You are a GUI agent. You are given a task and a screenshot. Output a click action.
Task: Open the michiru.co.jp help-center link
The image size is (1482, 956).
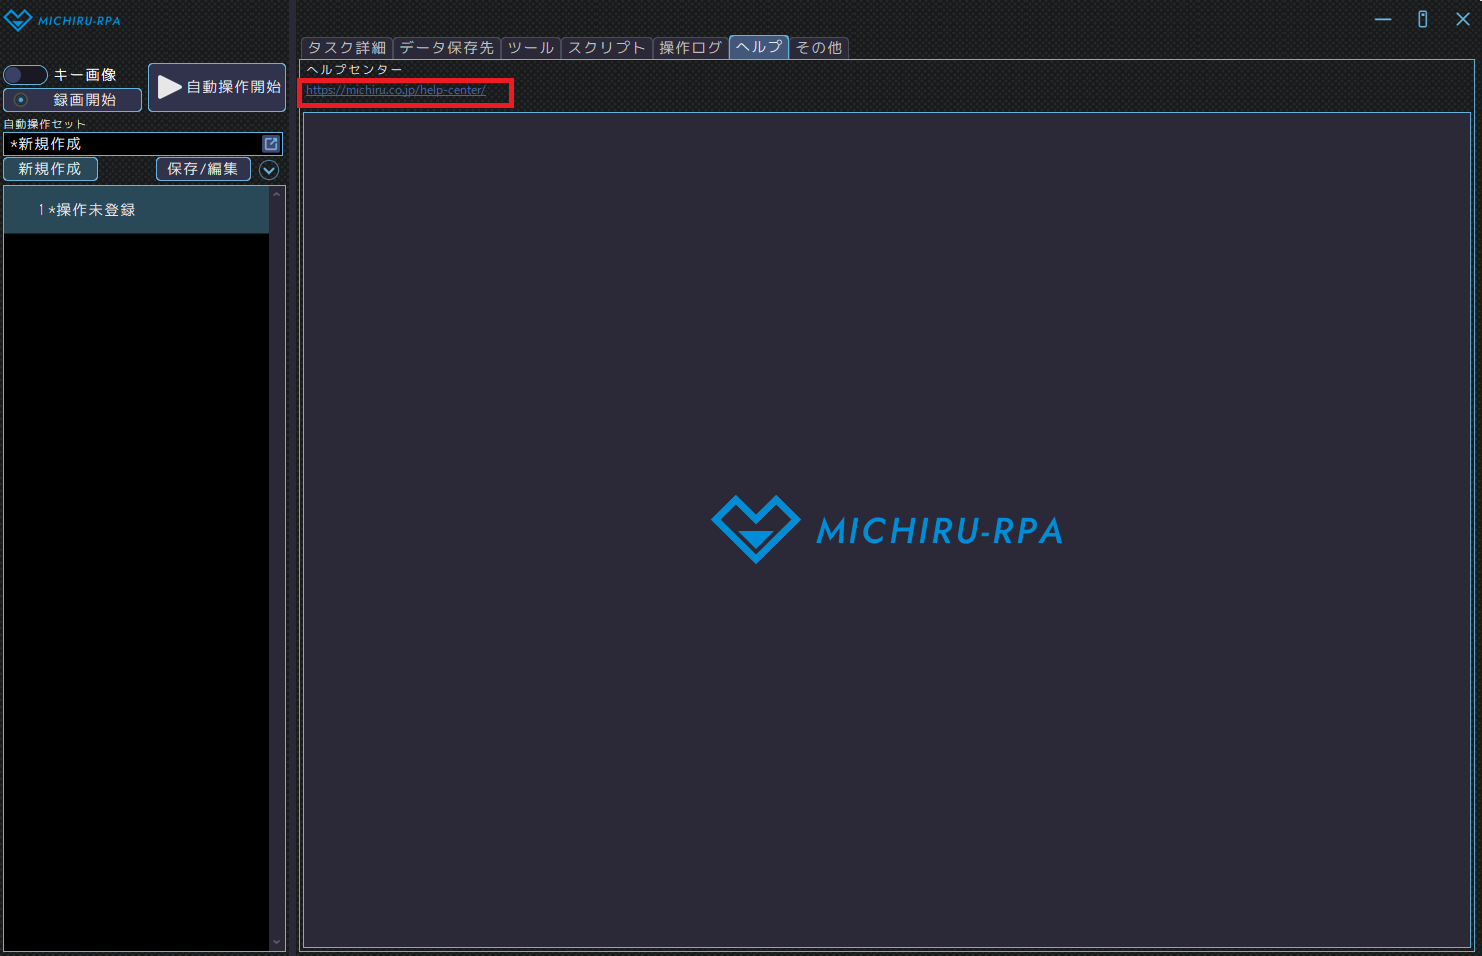(x=395, y=90)
